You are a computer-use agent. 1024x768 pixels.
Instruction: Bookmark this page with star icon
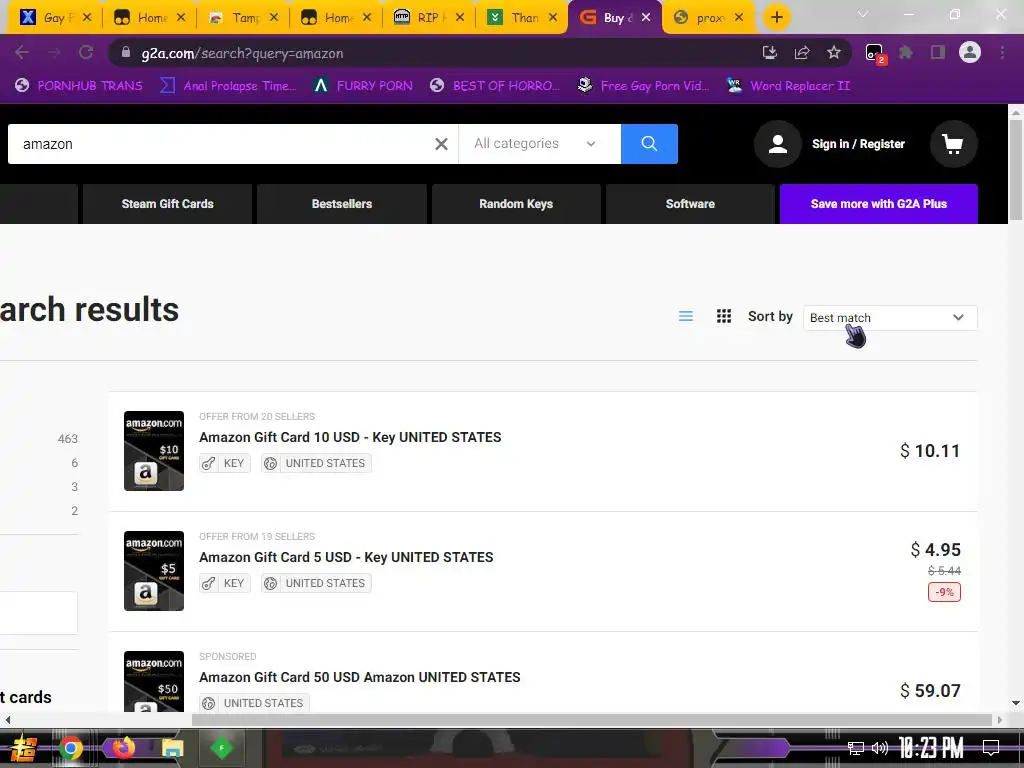coord(833,53)
